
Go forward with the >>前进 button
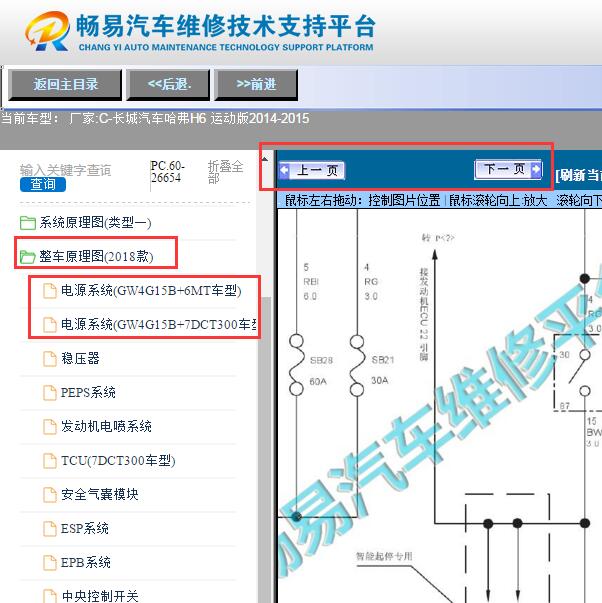pyautogui.click(x=256, y=85)
